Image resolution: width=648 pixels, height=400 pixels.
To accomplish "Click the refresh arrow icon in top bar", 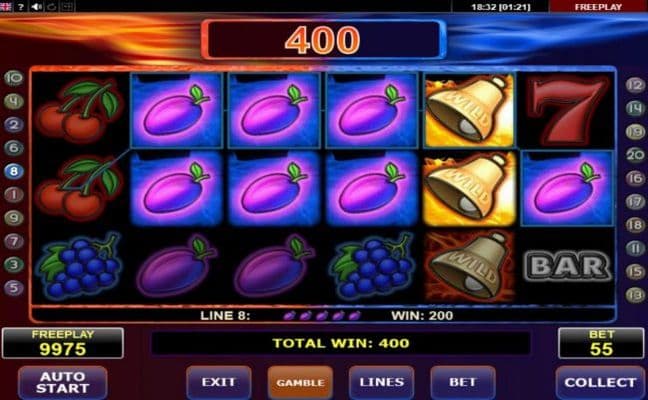I will point(52,7).
